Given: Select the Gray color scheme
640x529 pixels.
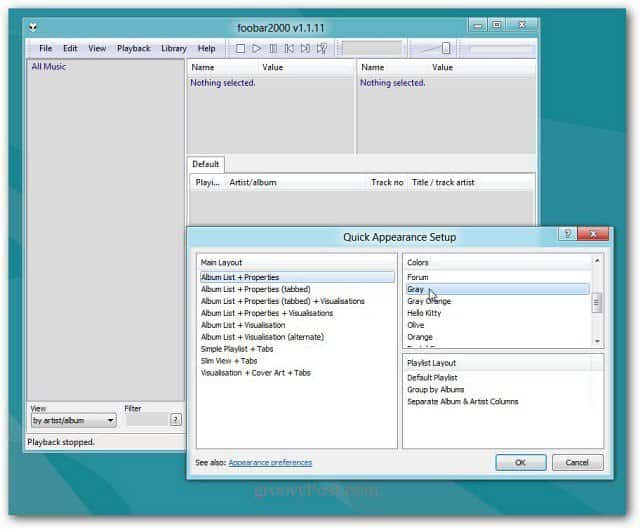Looking at the screenshot, I should point(497,289).
